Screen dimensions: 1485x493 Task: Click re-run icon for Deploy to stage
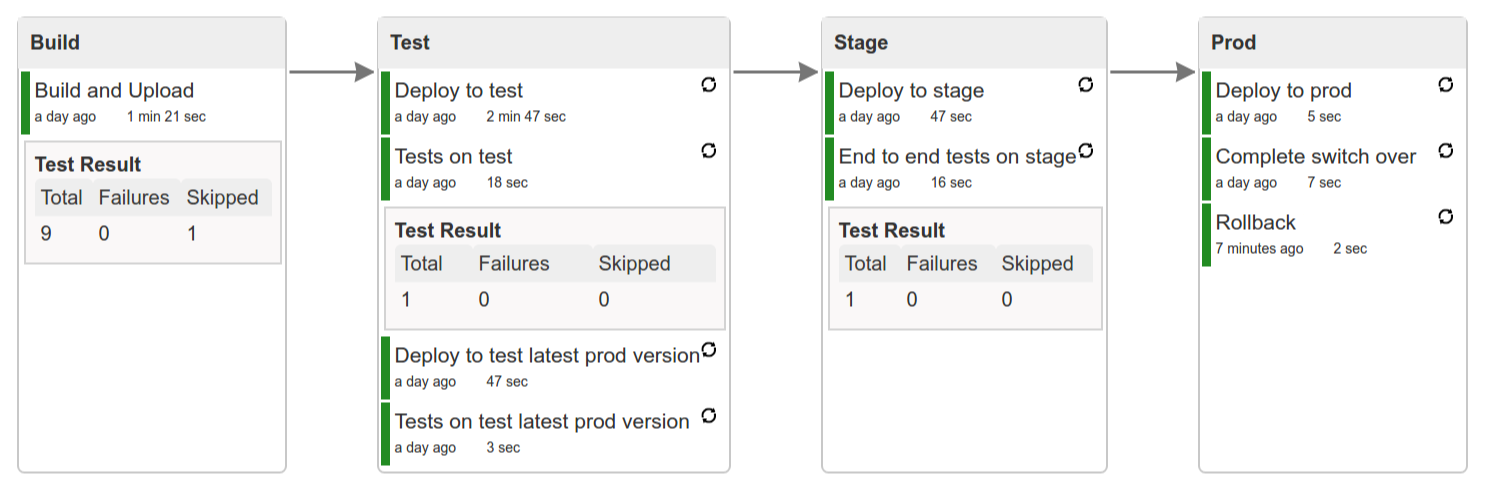point(1086,85)
